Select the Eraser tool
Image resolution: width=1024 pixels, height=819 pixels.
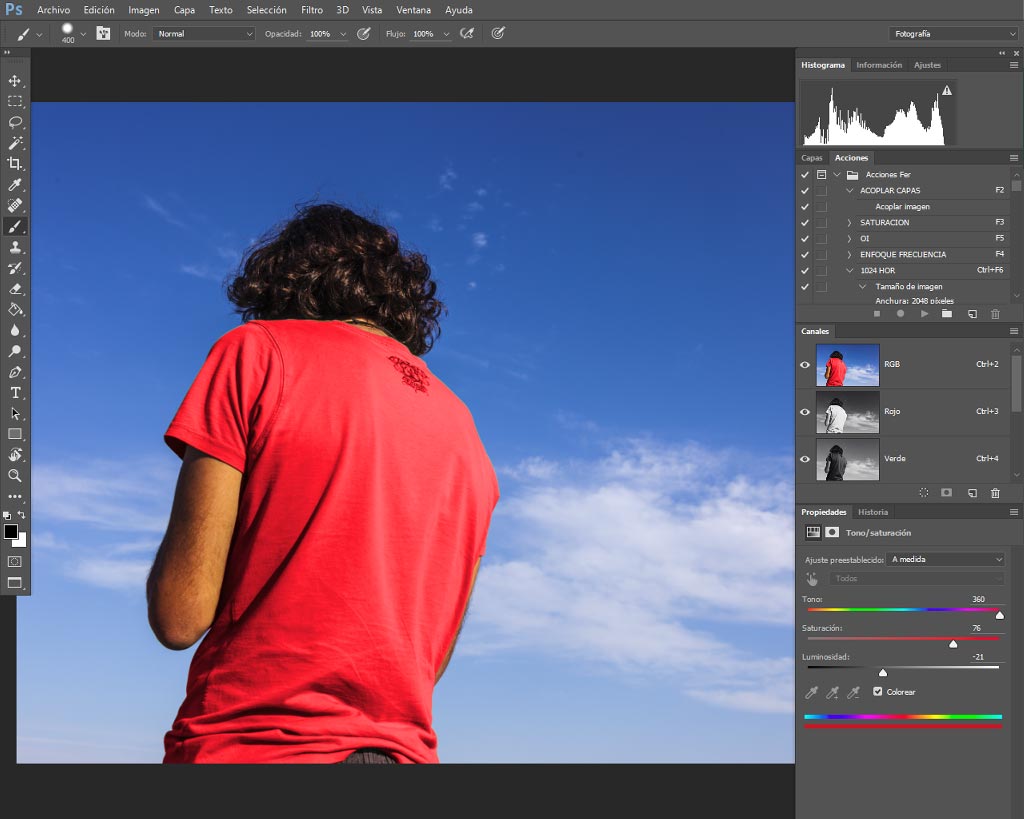(14, 289)
